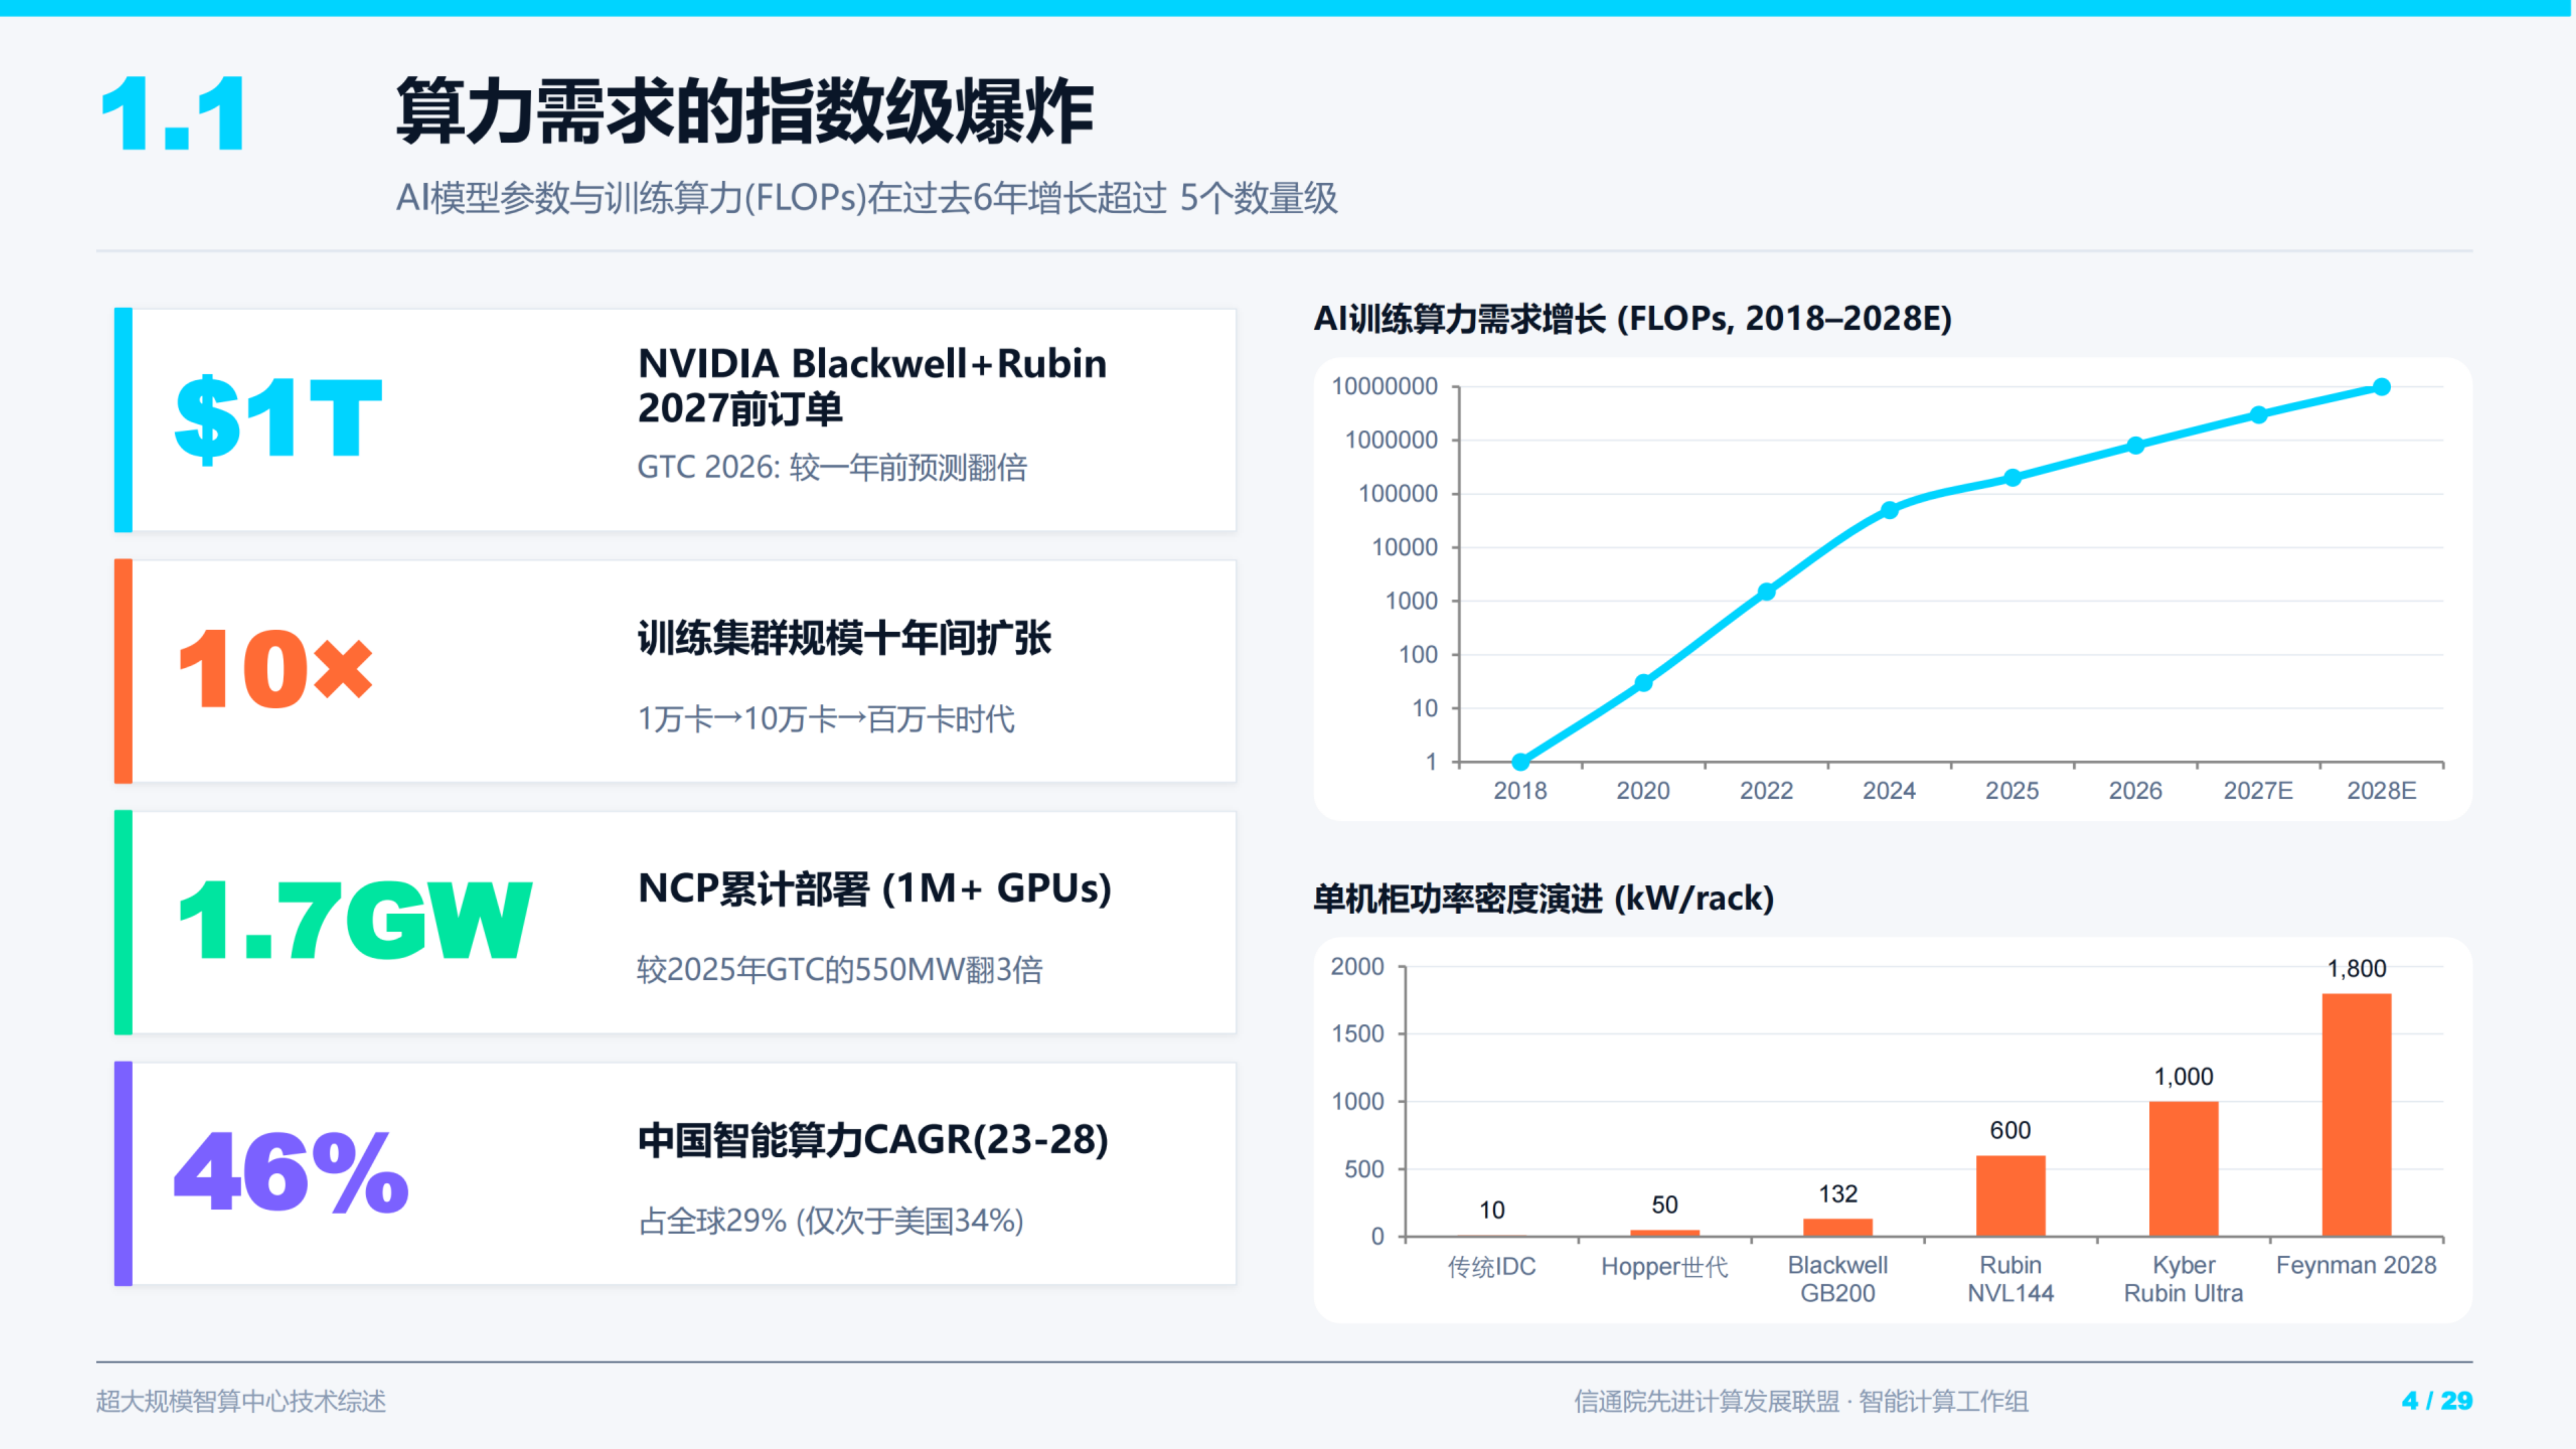Select heading NVIDIA Blackwell+Rubin 2027前订单
The height and width of the screenshot is (1449, 2576).
[872, 385]
